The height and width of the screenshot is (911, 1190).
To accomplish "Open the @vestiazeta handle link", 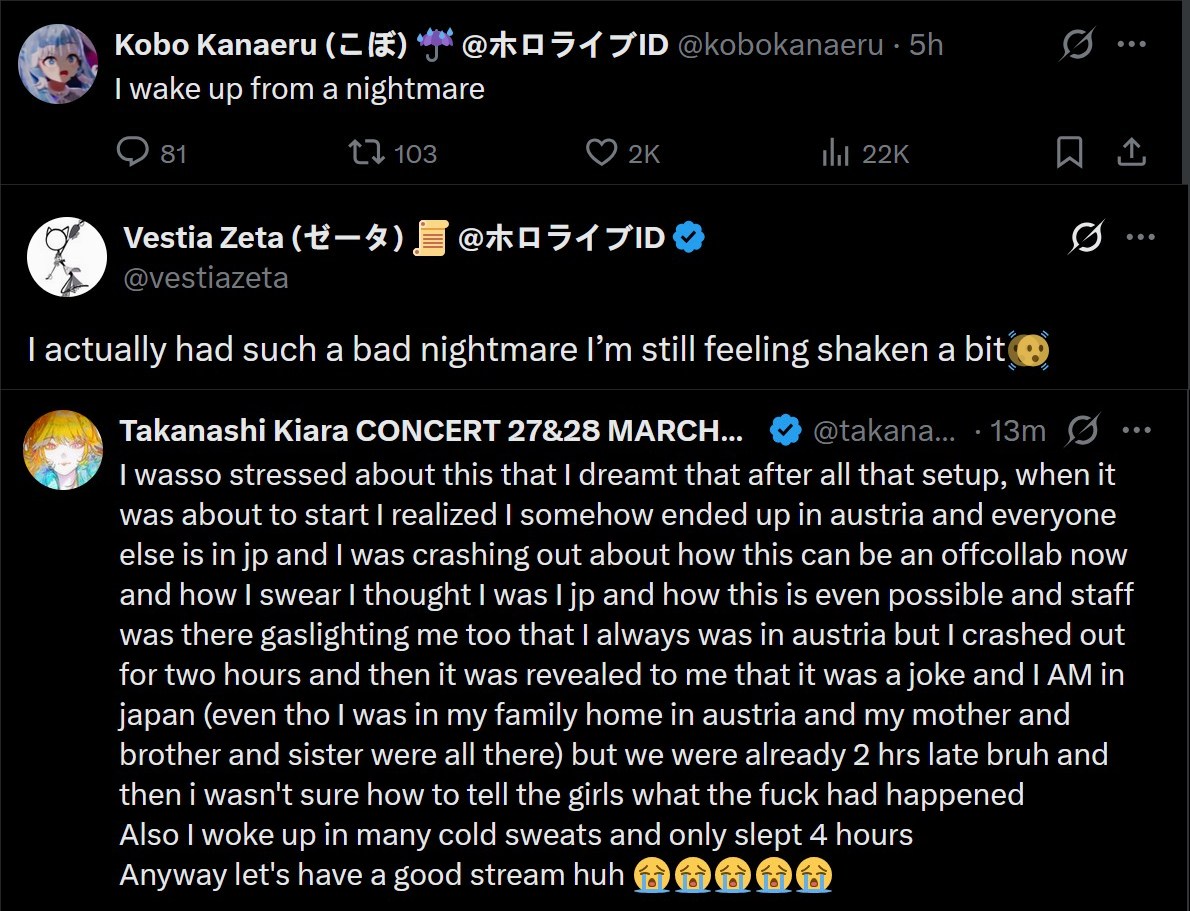I will tap(205, 278).
